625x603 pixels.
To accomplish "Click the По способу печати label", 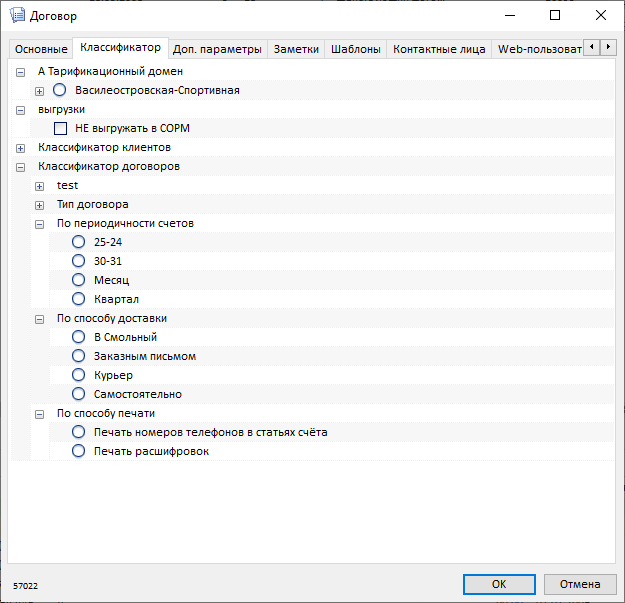I will point(106,414).
